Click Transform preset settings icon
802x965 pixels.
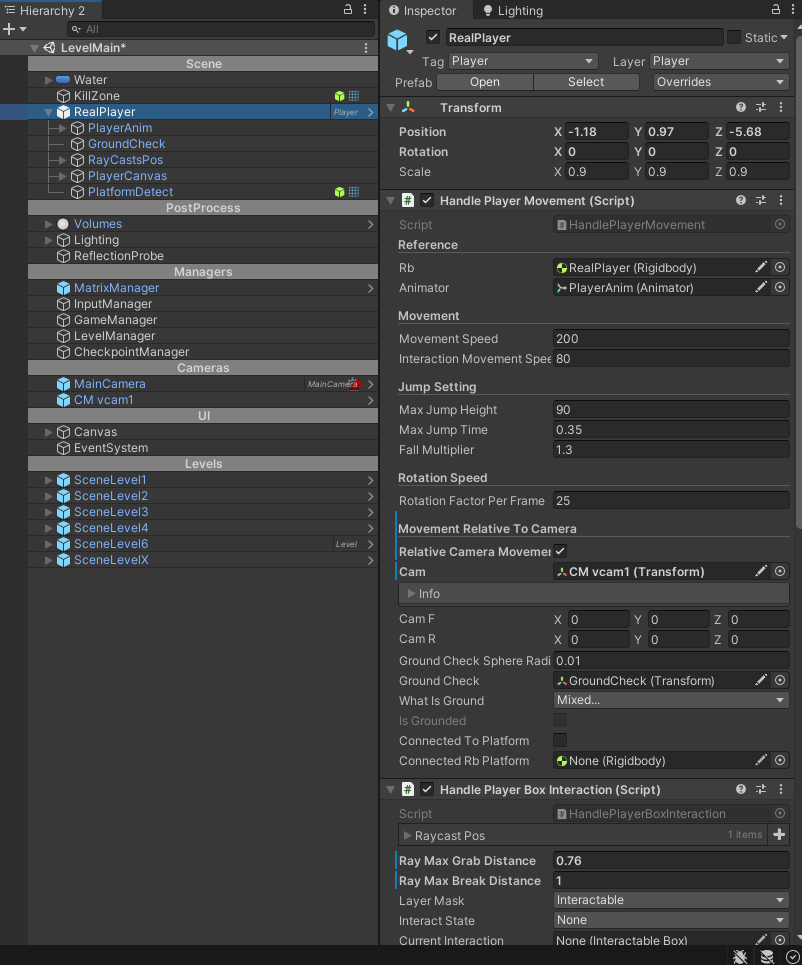coord(761,108)
